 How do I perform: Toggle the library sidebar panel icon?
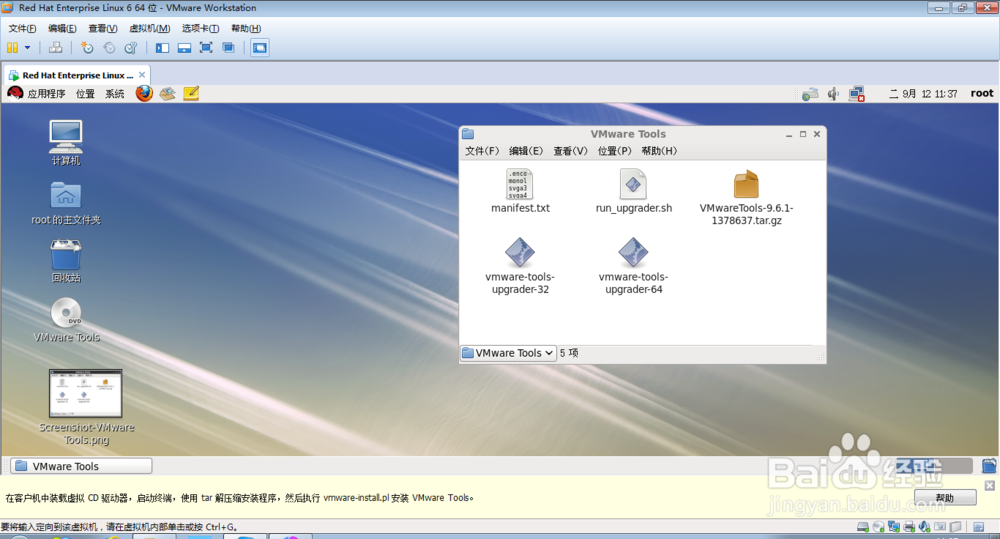point(162,48)
